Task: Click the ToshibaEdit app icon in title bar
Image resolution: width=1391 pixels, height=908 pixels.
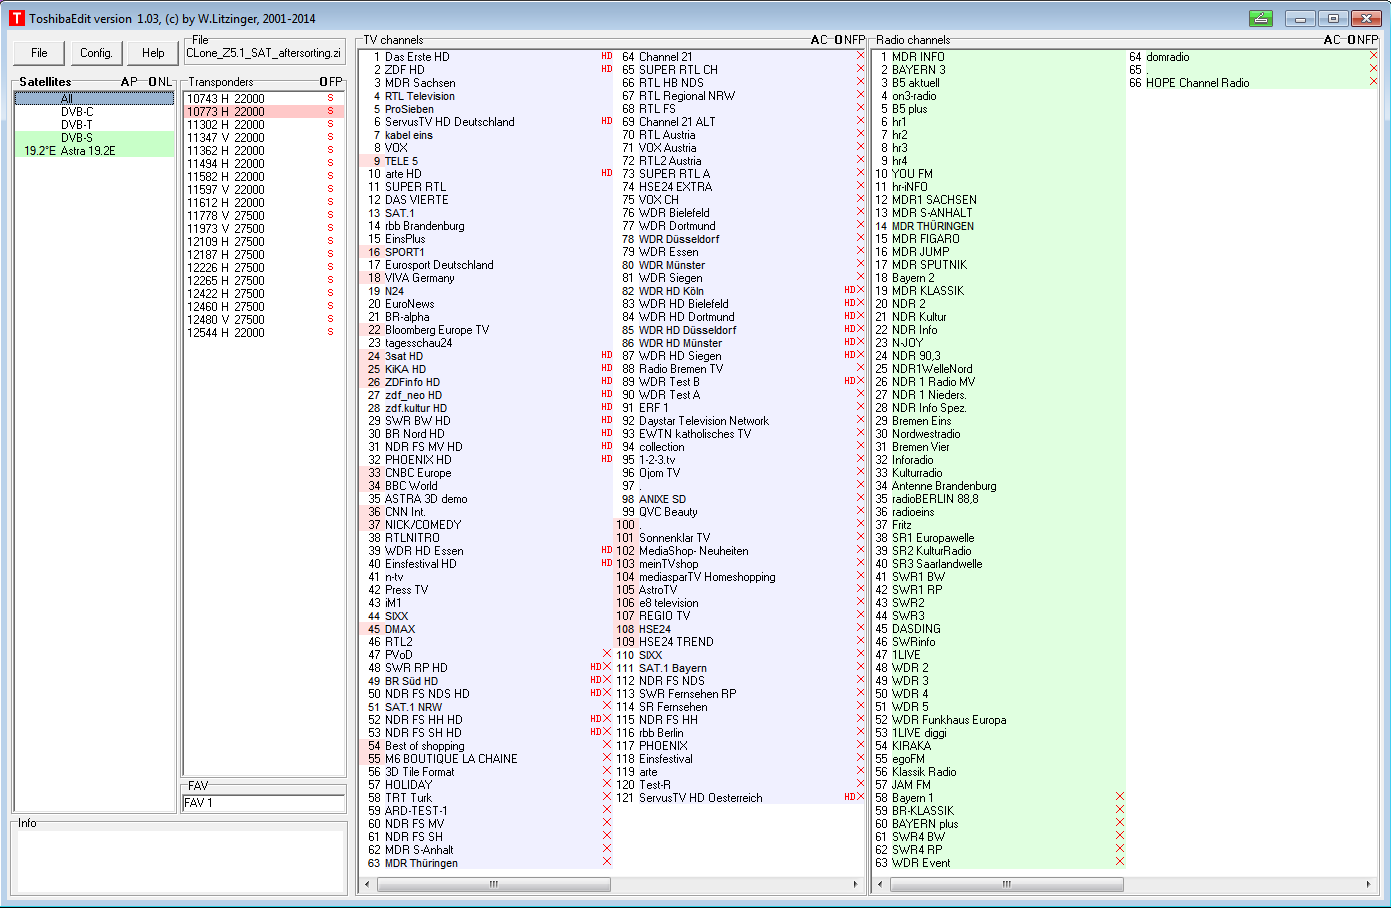Action: point(16,18)
